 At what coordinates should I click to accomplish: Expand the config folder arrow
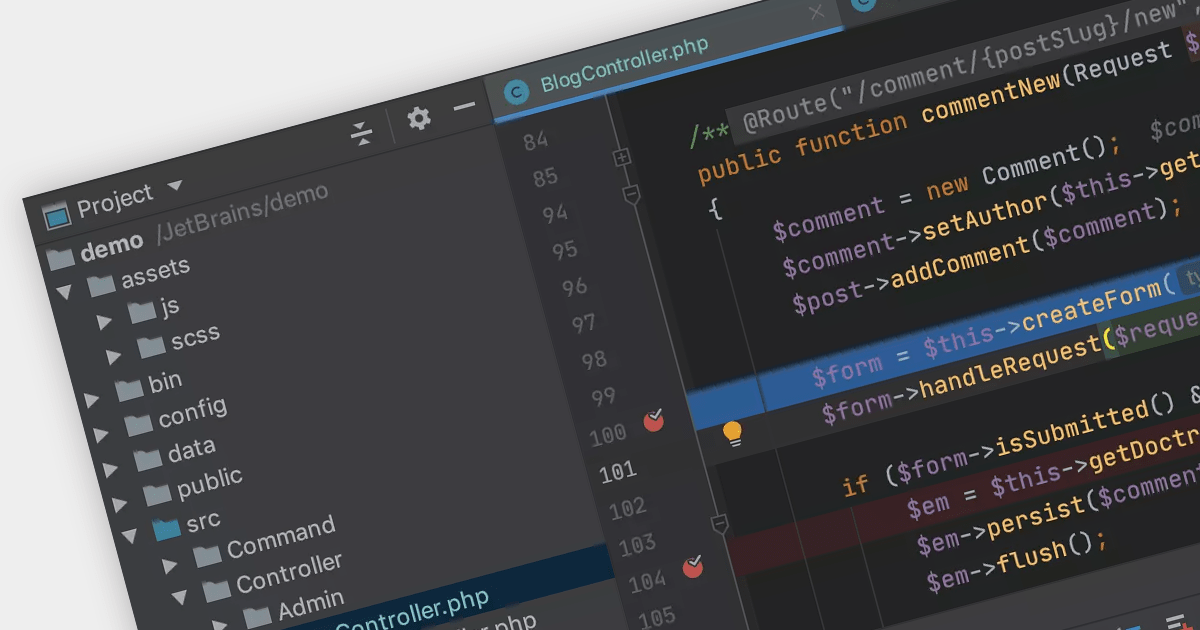click(101, 435)
